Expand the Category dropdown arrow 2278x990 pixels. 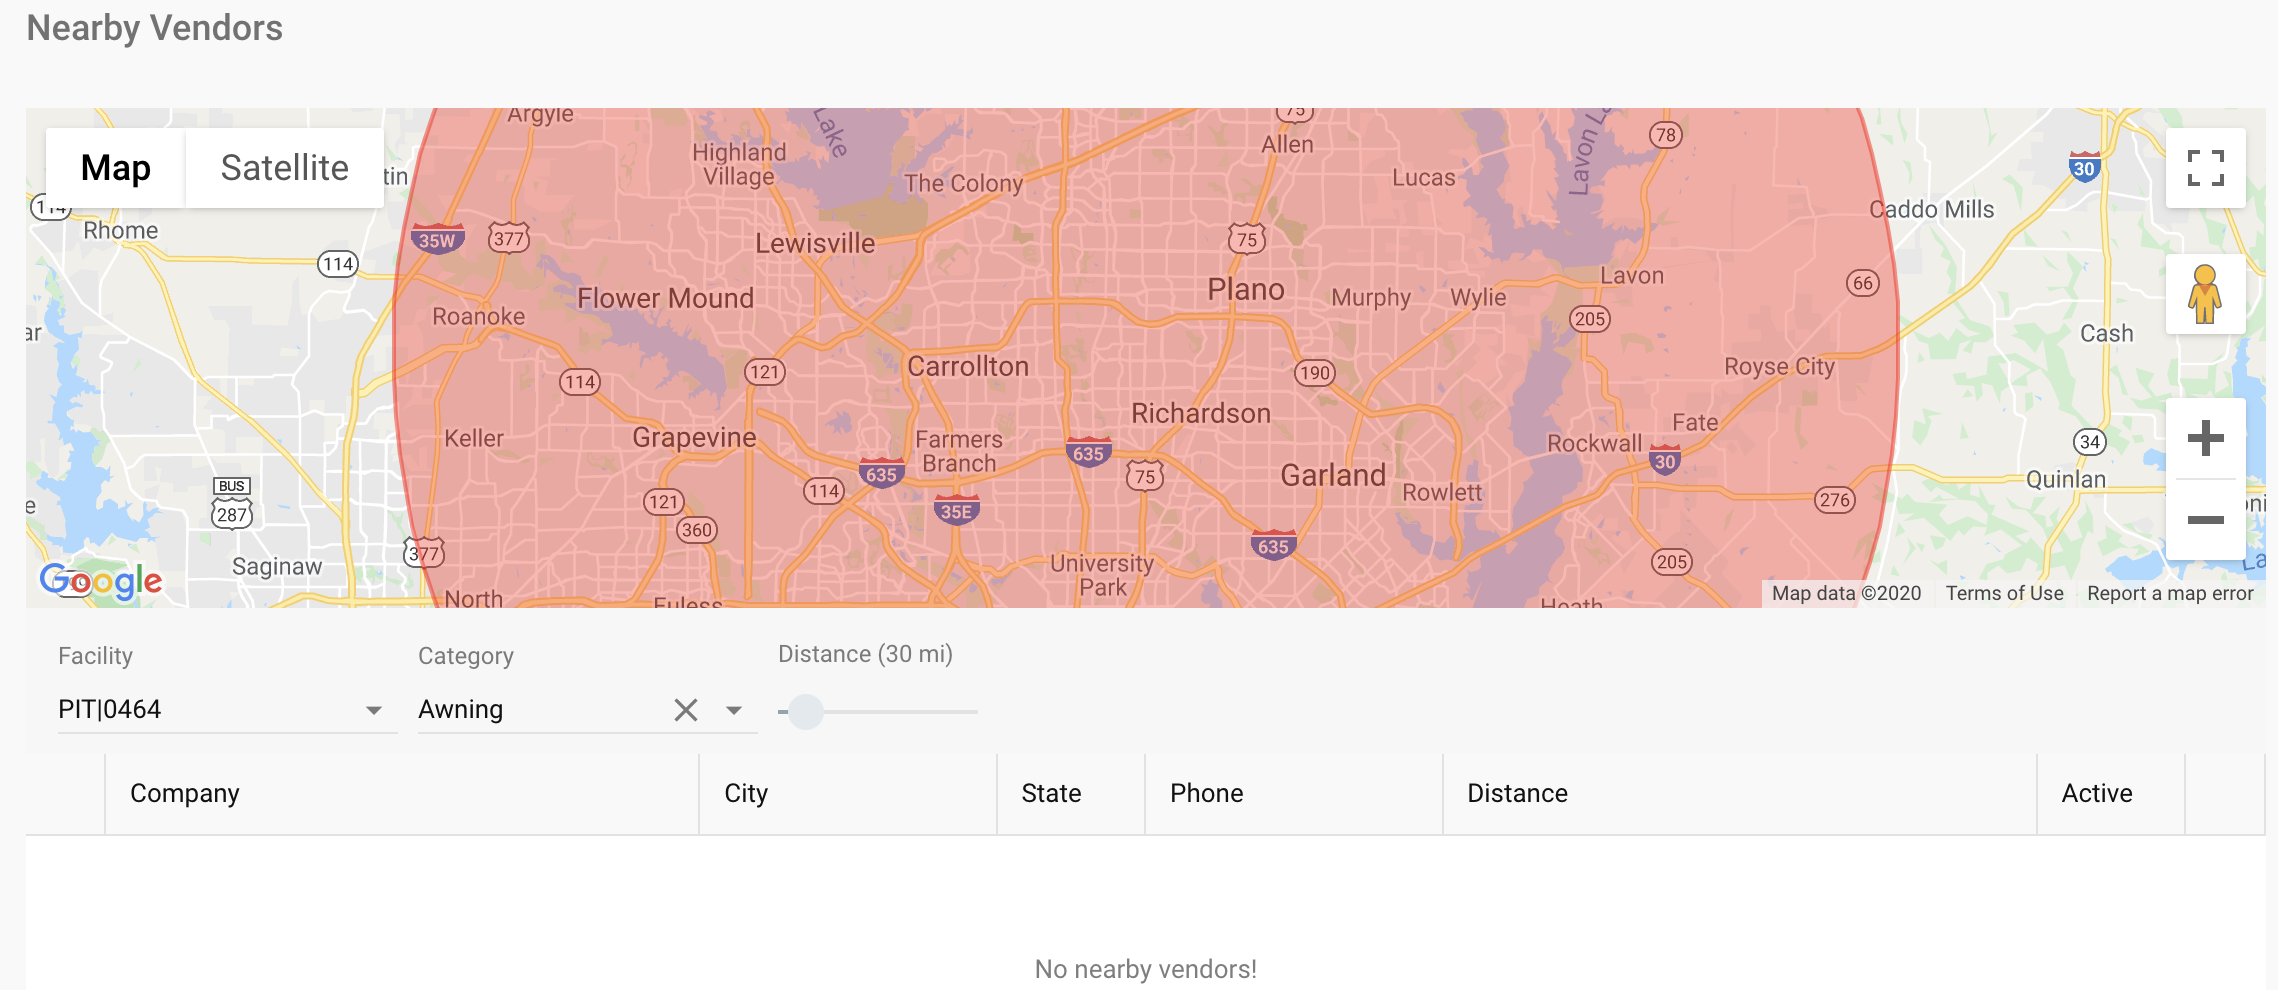734,710
